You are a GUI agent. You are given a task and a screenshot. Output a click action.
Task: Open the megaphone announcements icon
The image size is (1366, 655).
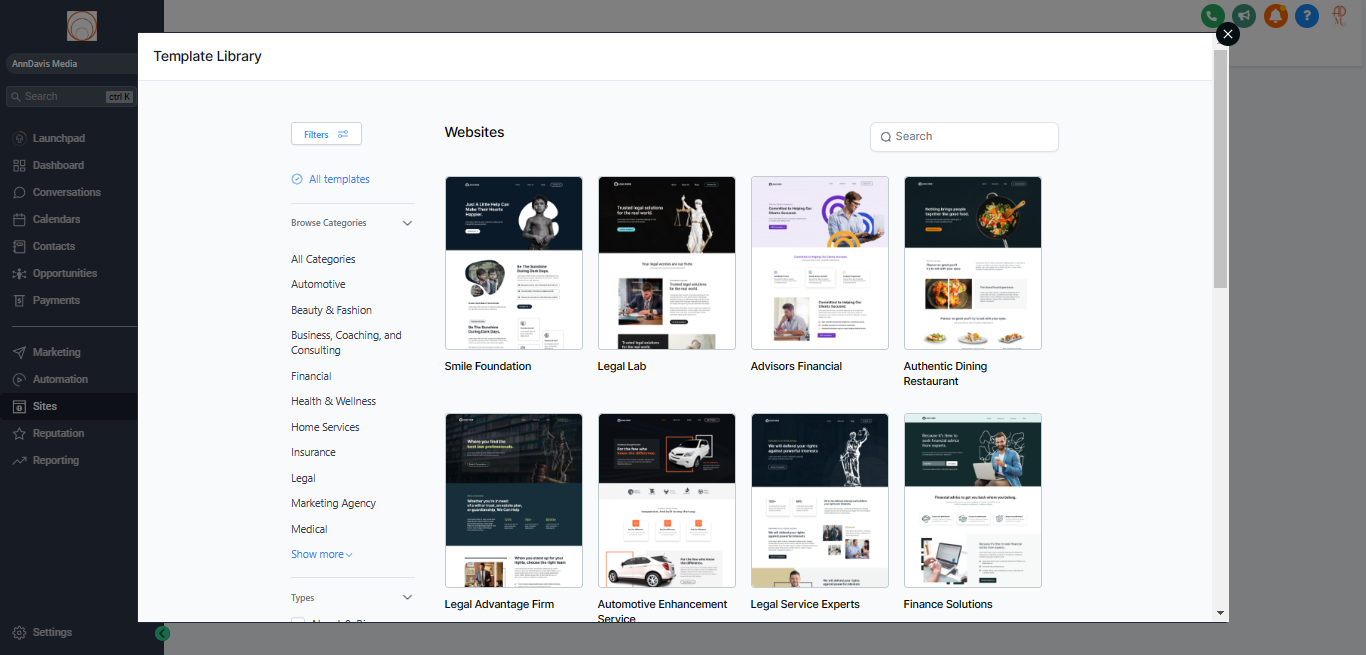1243,16
